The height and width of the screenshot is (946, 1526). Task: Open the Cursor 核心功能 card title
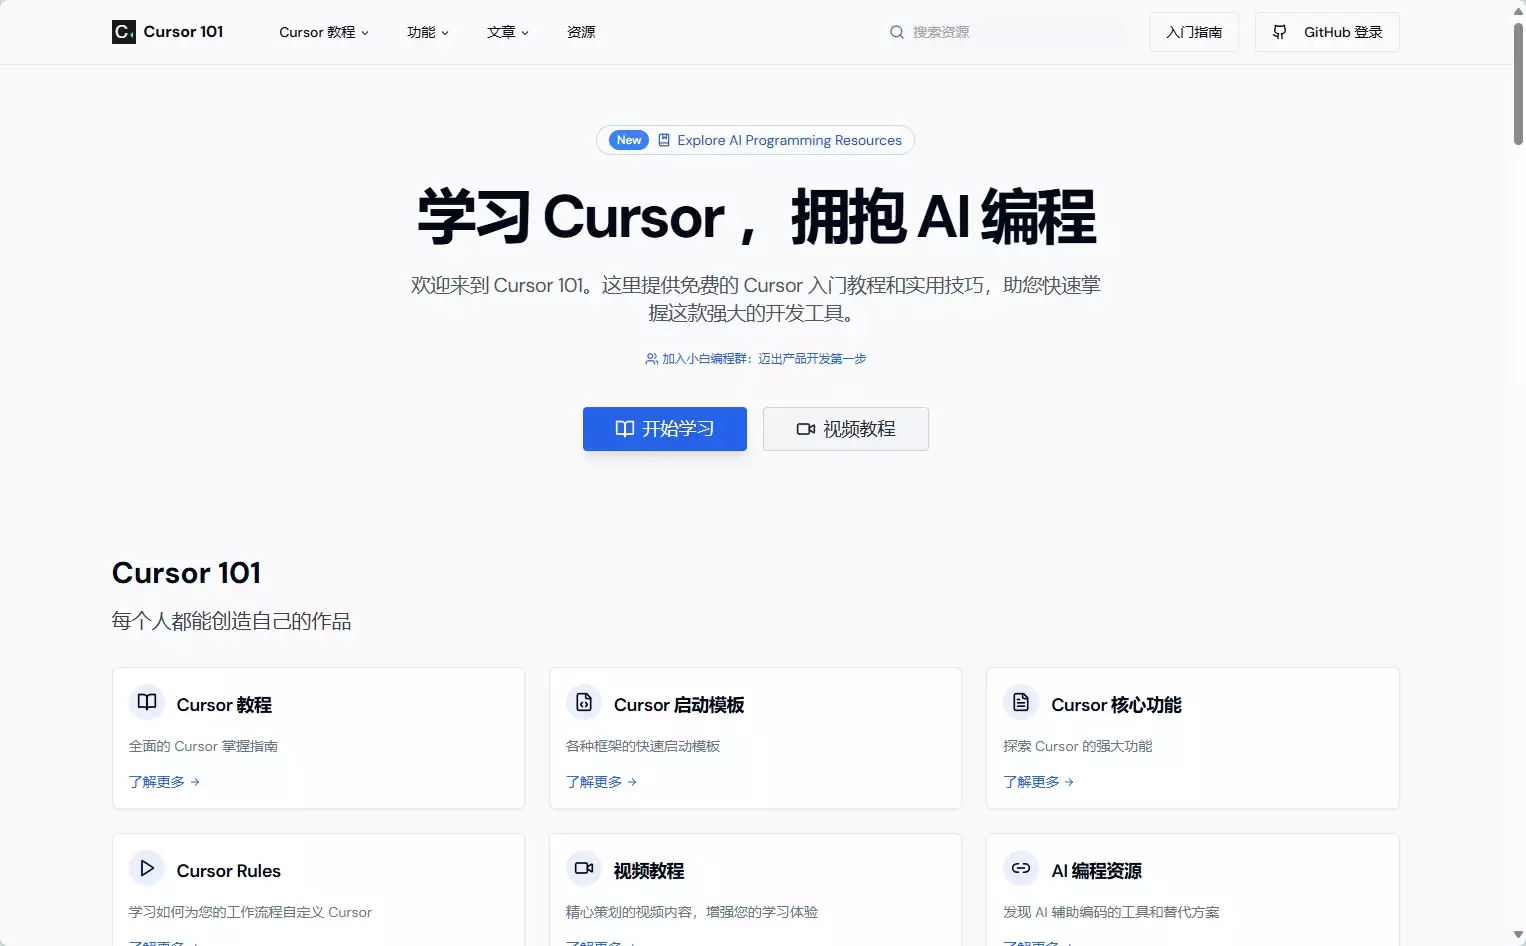(1116, 705)
